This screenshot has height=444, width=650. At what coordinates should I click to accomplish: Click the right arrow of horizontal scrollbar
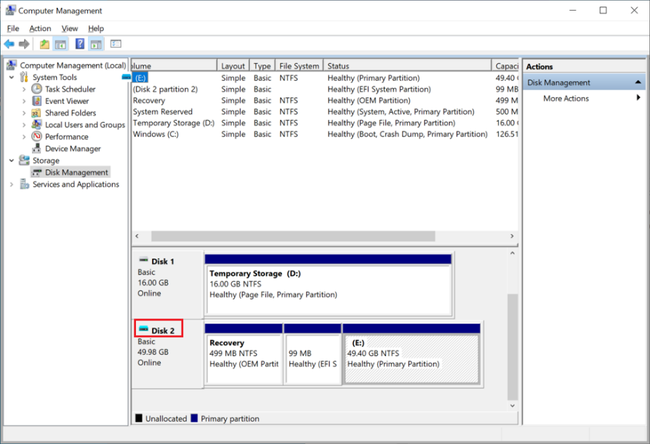tap(512, 236)
